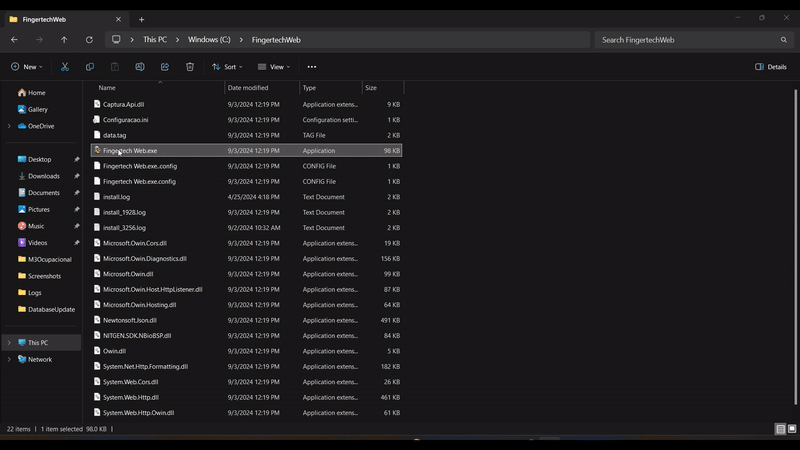Switch to large thumbnails view icon
Viewport: 800px width, 450px height.
click(792, 429)
